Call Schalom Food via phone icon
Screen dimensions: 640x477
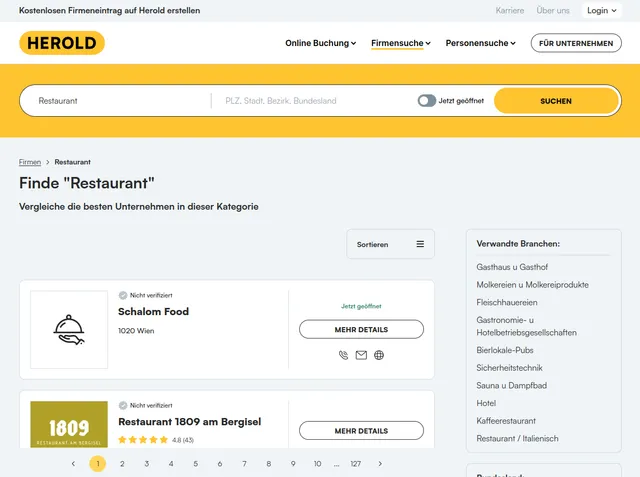pos(344,355)
